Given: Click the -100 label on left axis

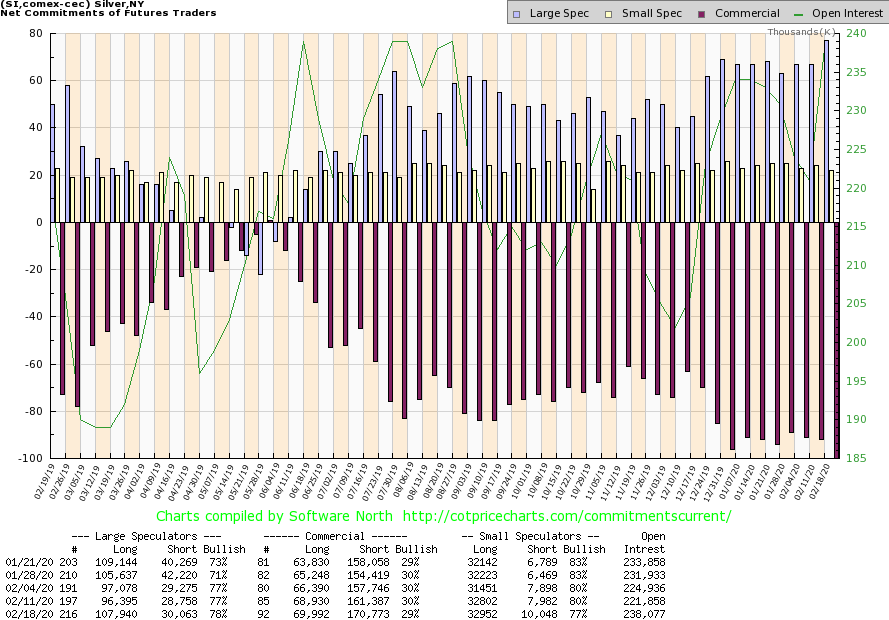Looking at the screenshot, I should coord(35,458).
